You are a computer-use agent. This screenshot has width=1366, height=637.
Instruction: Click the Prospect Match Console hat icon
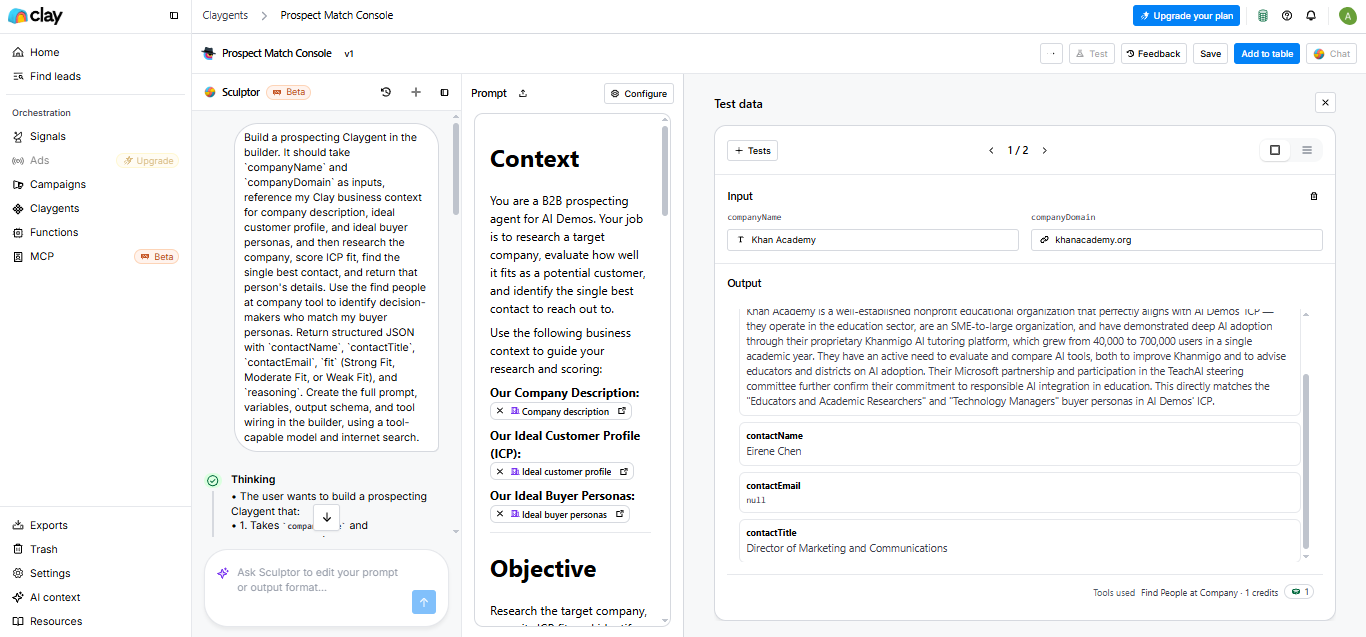coord(208,53)
